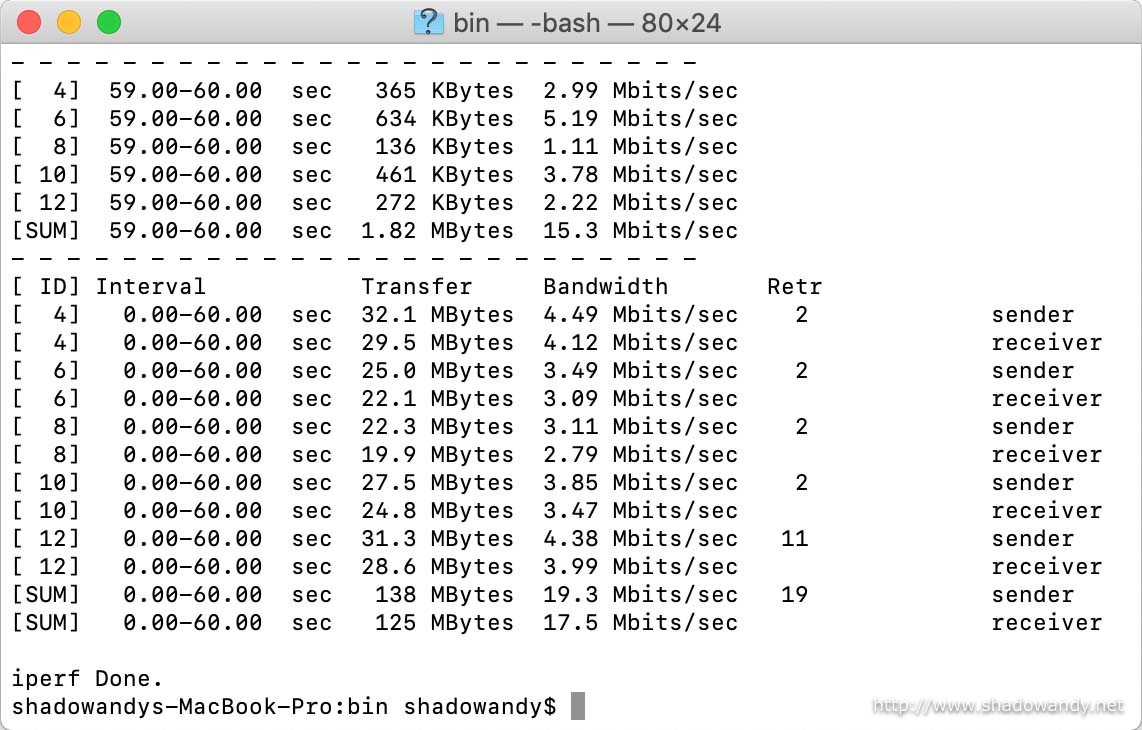Click the 138 MBytes SUM transfer value
Screen dimensions: 1142x730
point(444,594)
